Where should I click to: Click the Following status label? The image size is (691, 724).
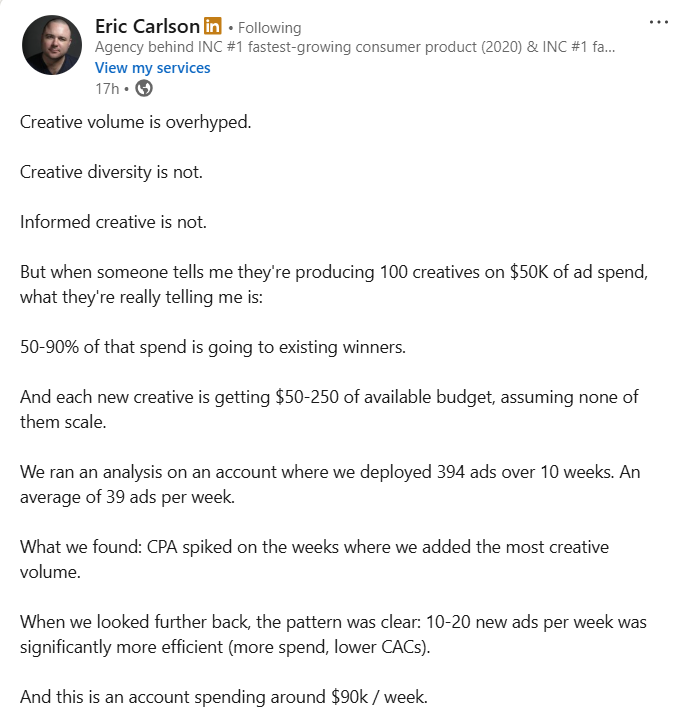tap(269, 28)
